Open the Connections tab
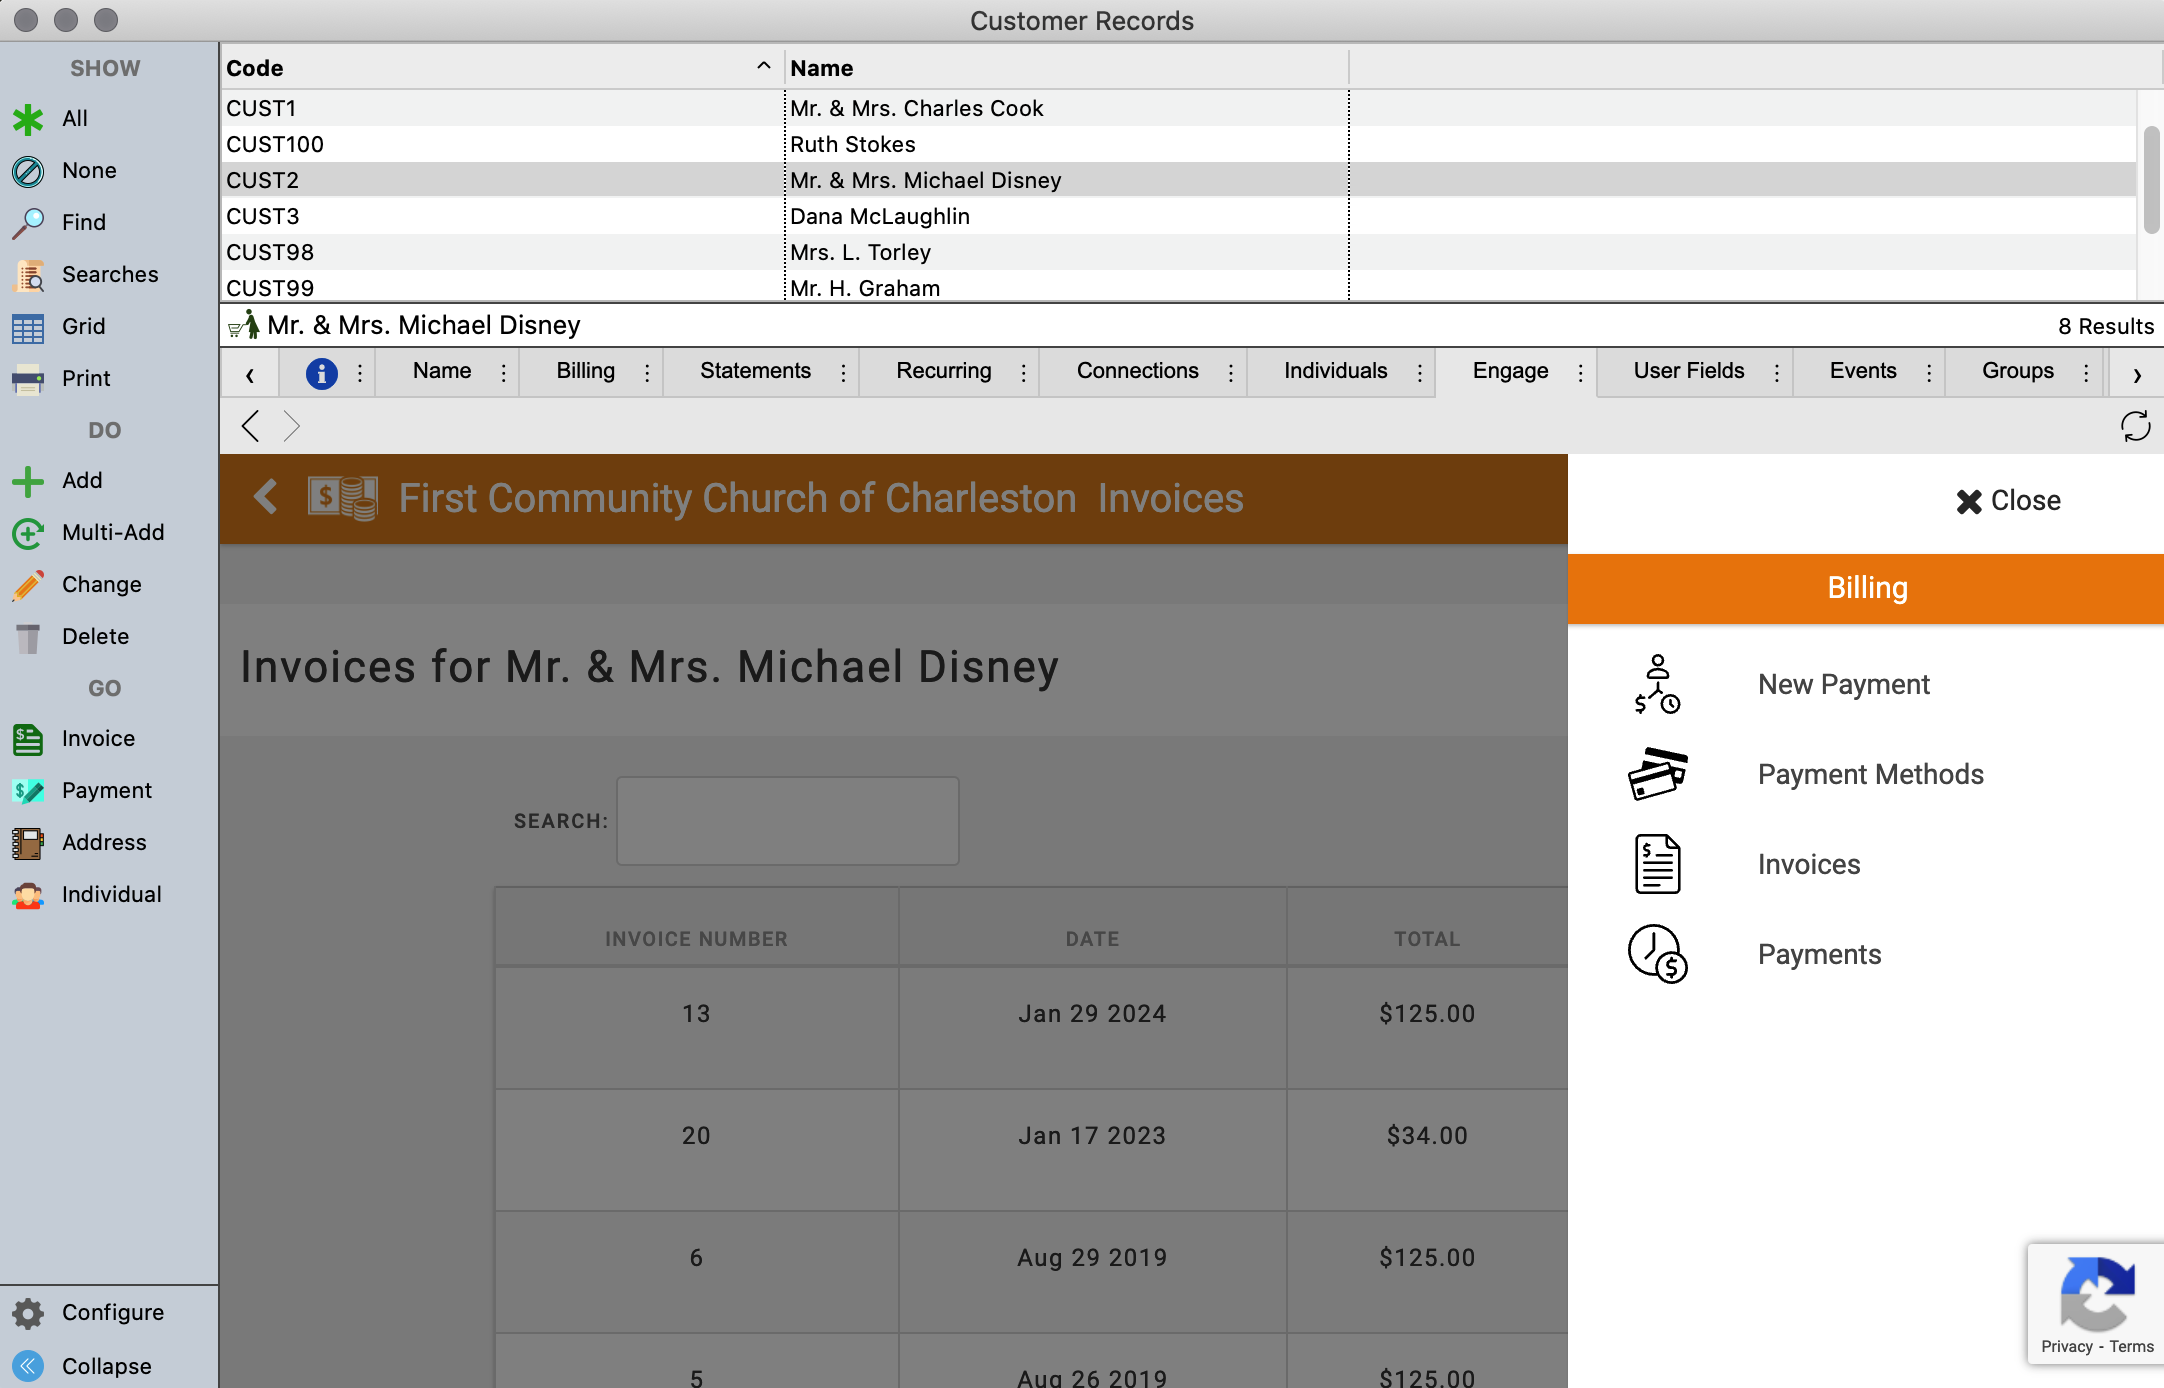Screen dimensions: 2164x1388 click(x=1137, y=371)
